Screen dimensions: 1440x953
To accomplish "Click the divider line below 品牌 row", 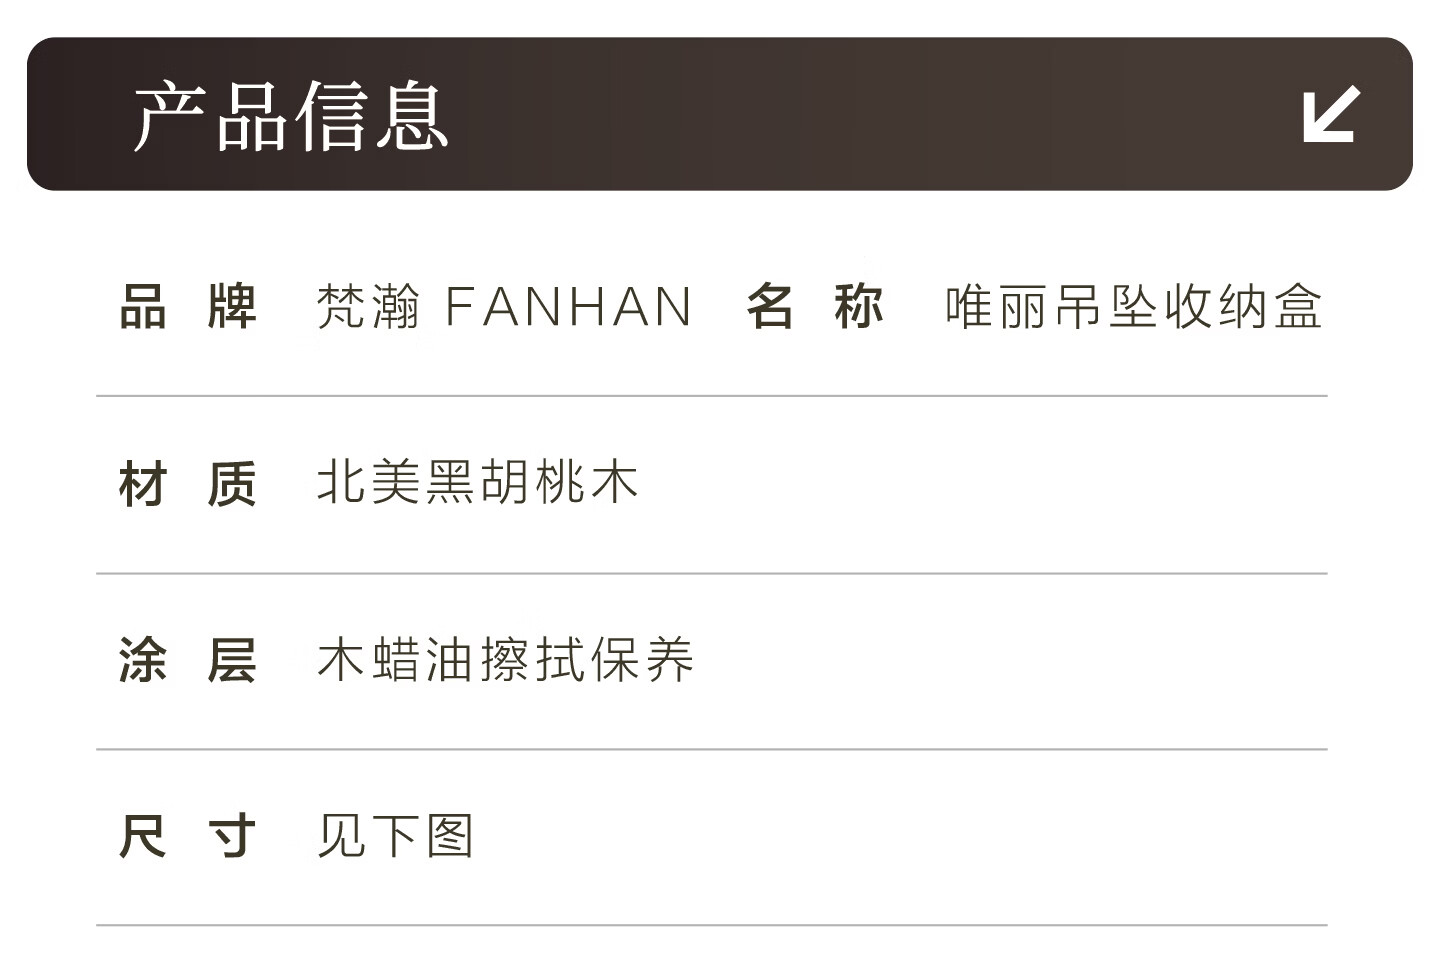I will pyautogui.click(x=711, y=396).
